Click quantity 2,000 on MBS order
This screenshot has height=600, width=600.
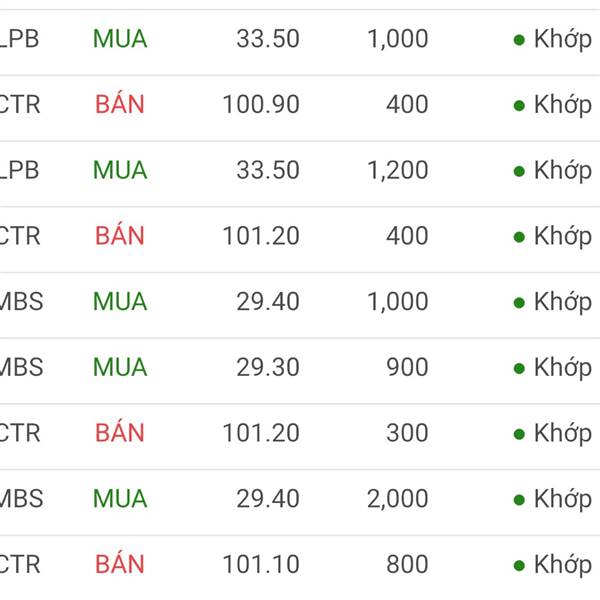[x=398, y=499]
